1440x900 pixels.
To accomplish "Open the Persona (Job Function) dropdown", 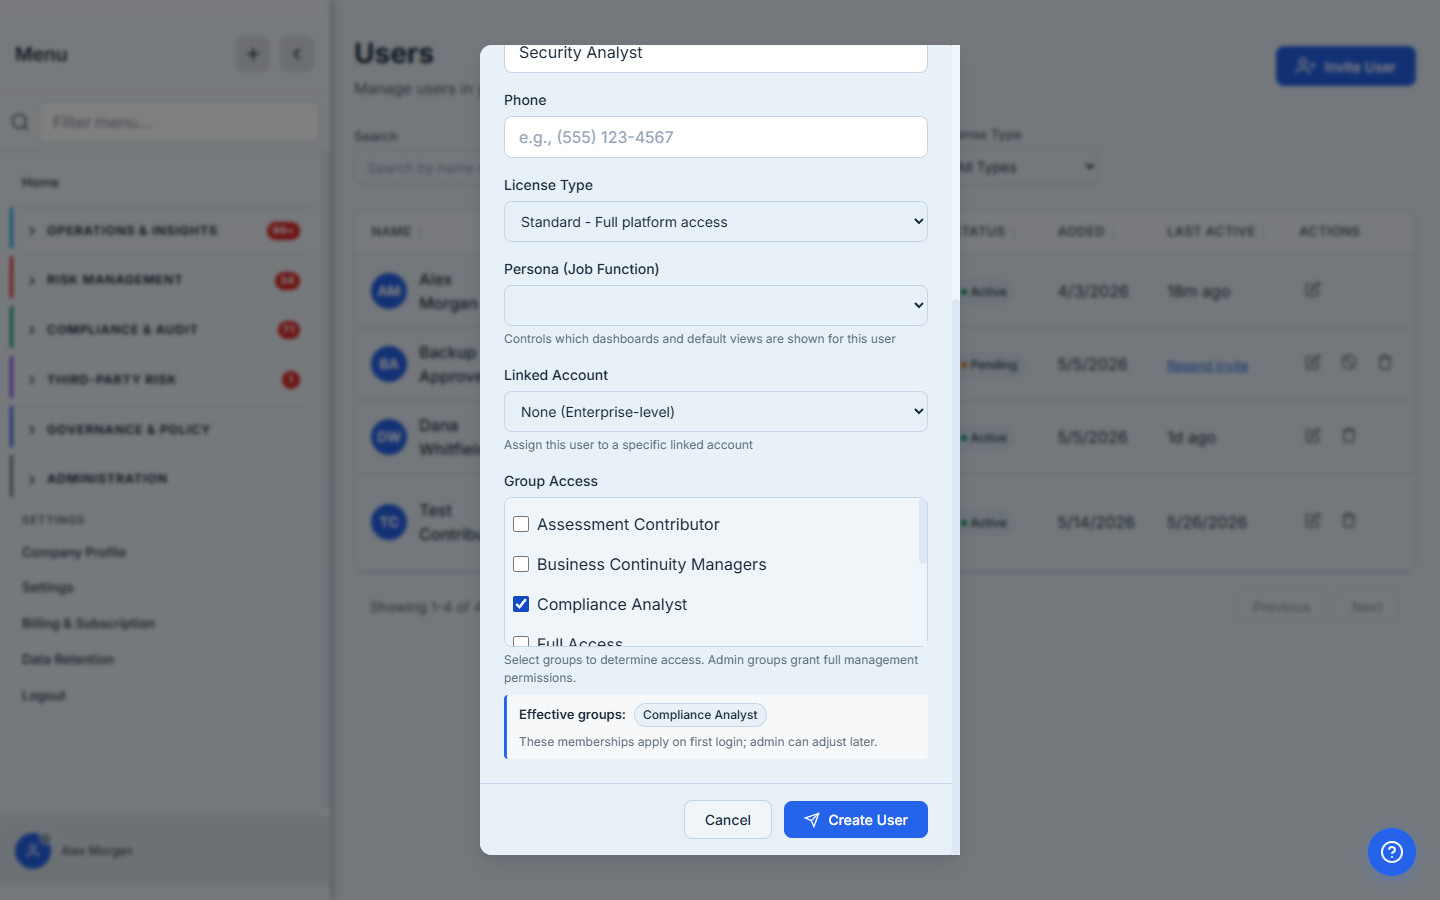I will [x=716, y=305].
